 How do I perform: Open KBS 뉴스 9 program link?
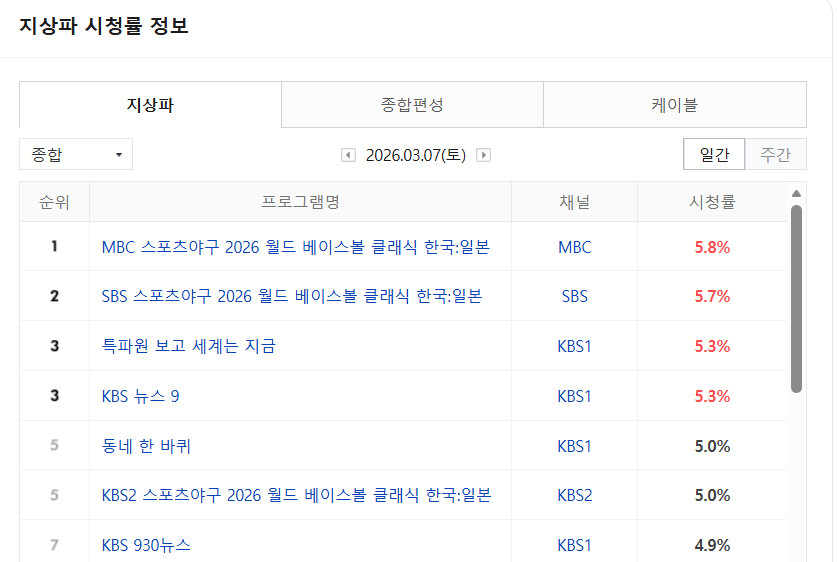[x=140, y=396]
